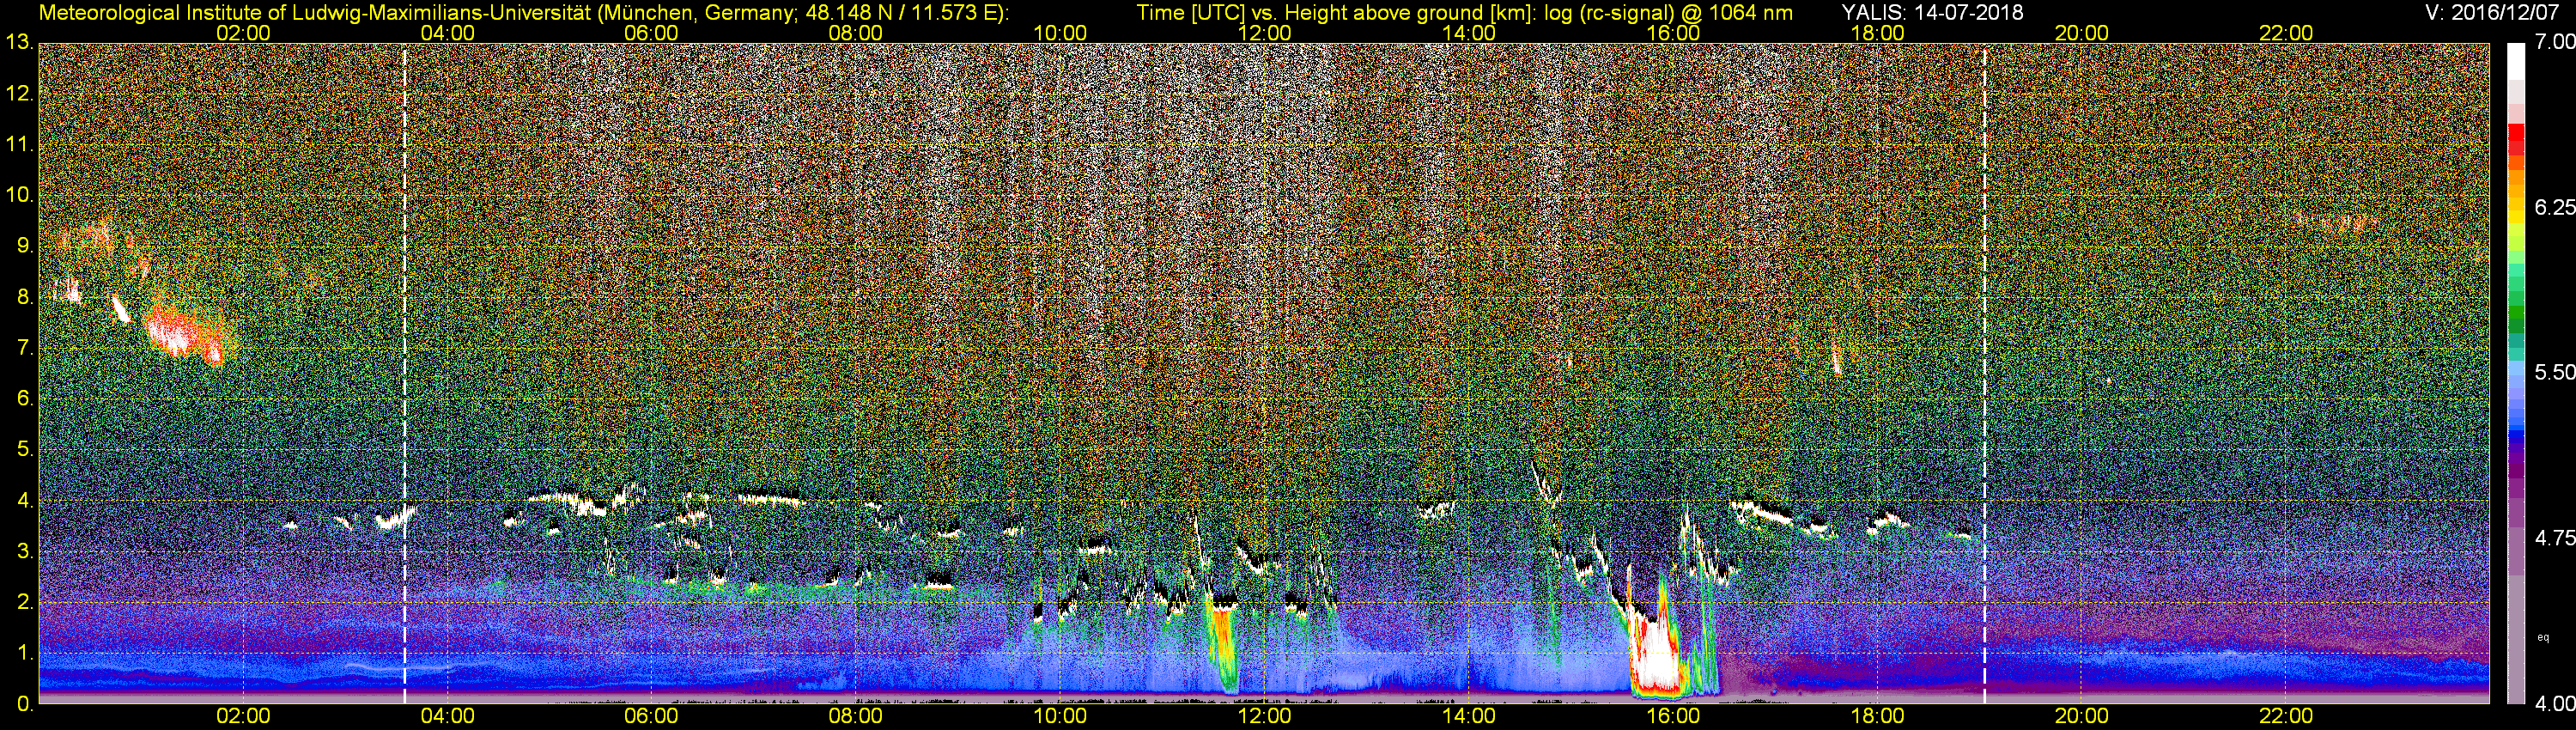Click the 04:00 label on the bottom time axis
Viewport: 2576px width, 730px height.
[x=447, y=717]
